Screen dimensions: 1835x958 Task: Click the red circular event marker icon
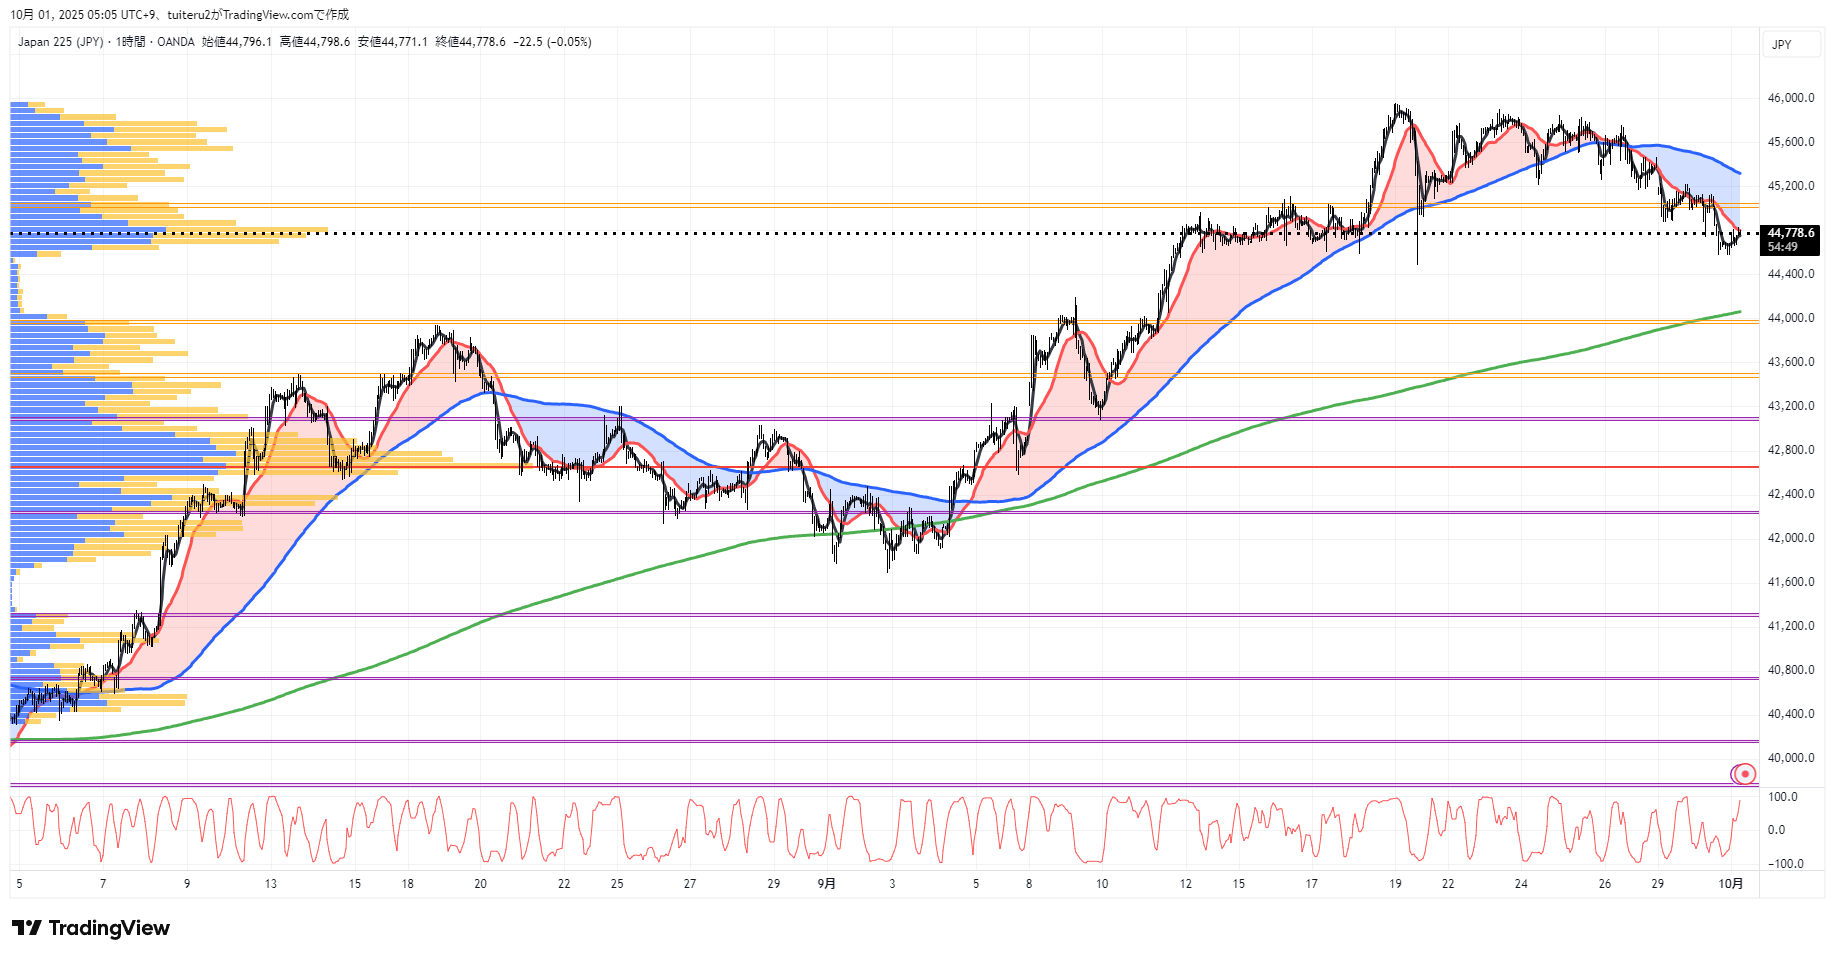click(x=1745, y=774)
